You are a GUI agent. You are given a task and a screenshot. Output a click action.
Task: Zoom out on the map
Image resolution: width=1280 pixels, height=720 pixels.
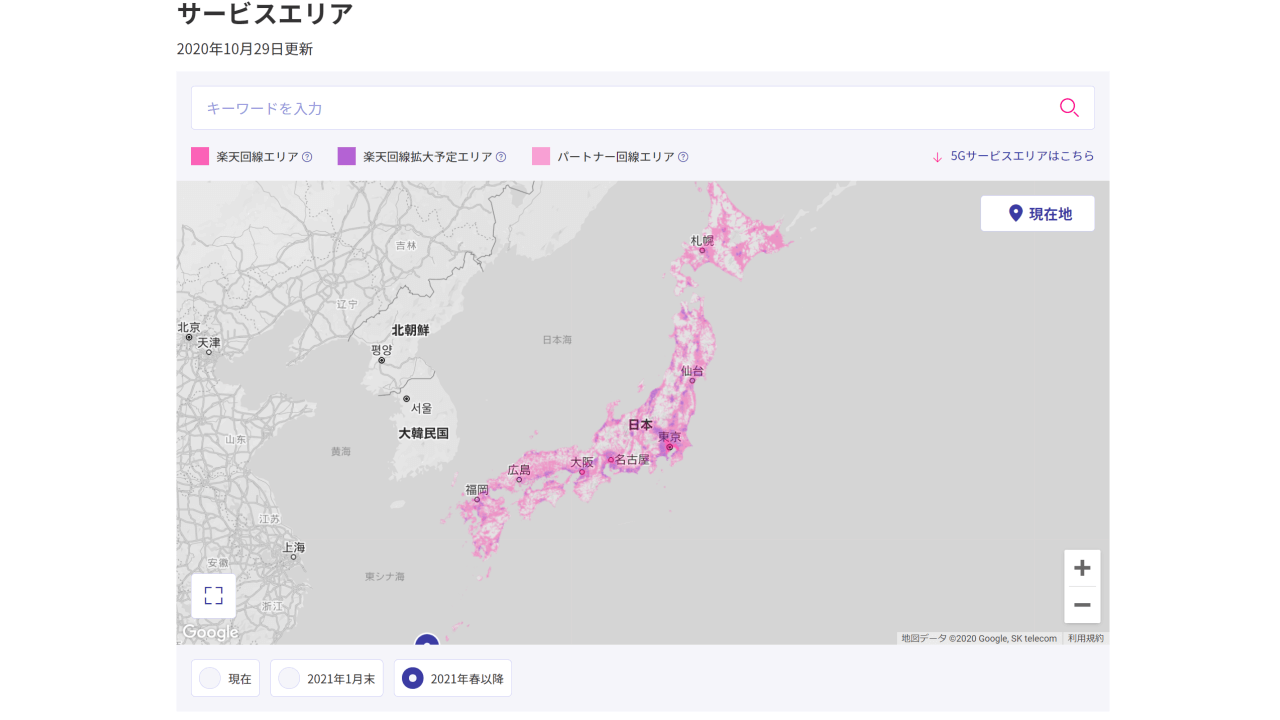[1082, 605]
